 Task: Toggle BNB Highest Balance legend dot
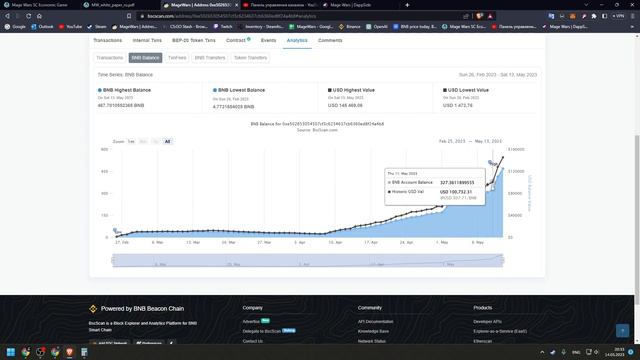pyautogui.click(x=100, y=90)
